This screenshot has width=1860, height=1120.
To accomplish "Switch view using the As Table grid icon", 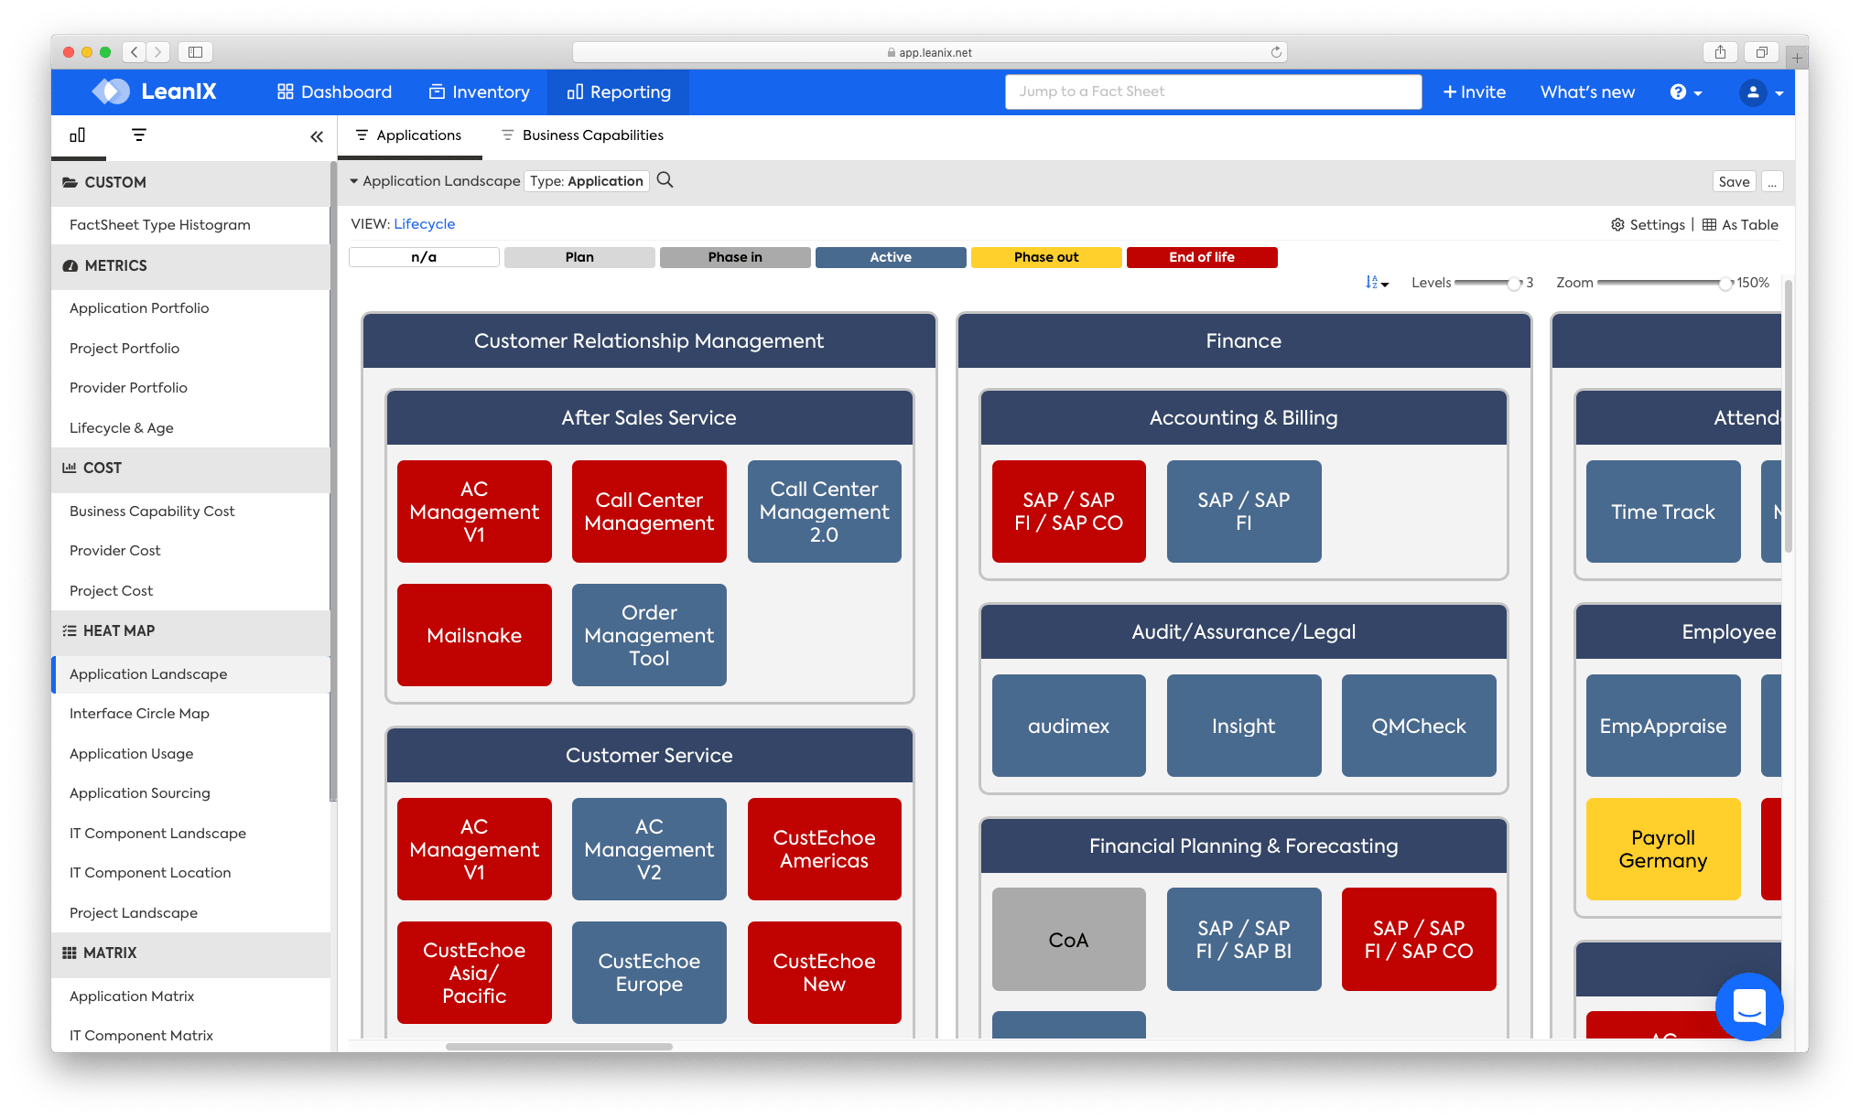I will click(x=1705, y=224).
